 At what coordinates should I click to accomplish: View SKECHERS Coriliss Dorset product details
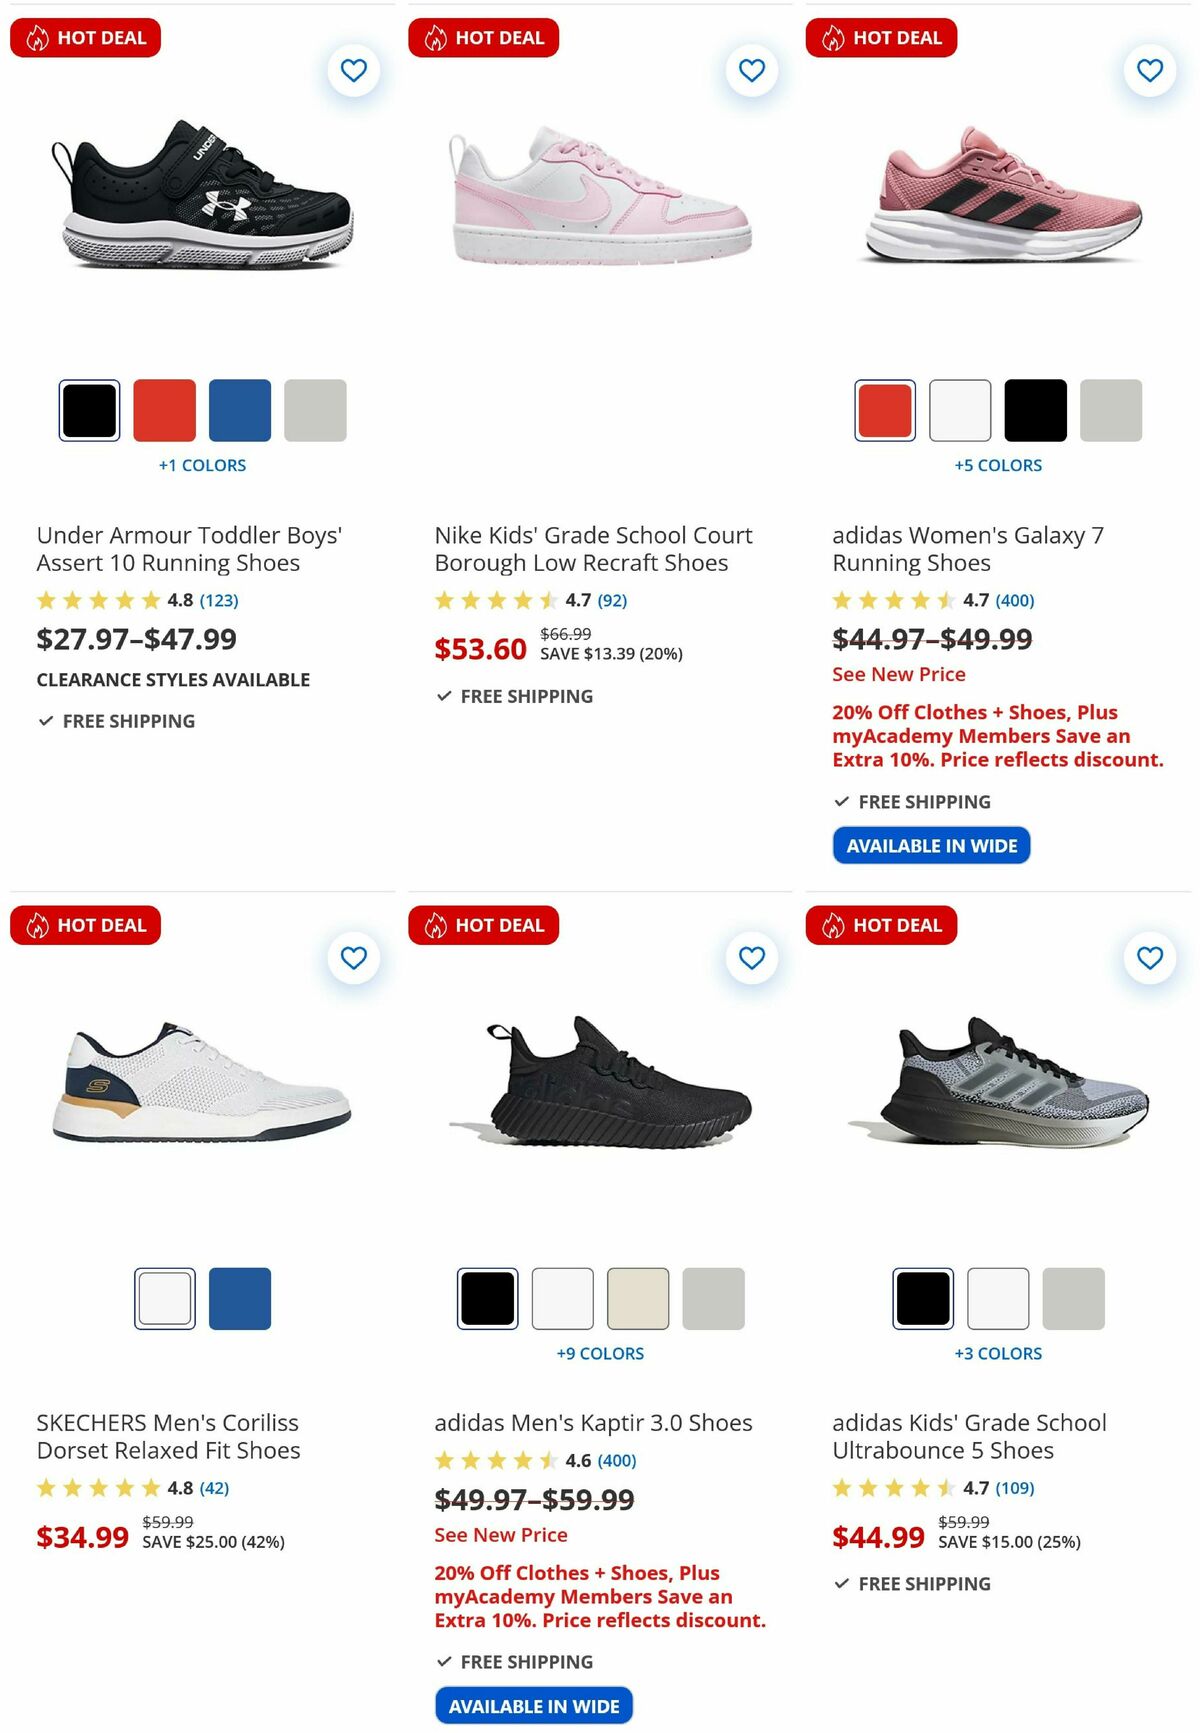166,1437
